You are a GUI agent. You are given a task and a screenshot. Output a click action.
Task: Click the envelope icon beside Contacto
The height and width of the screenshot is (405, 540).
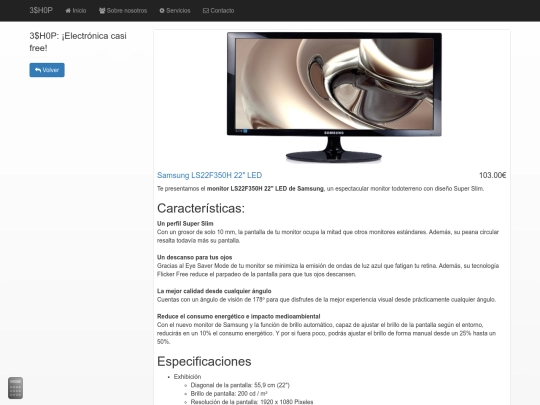(x=206, y=11)
